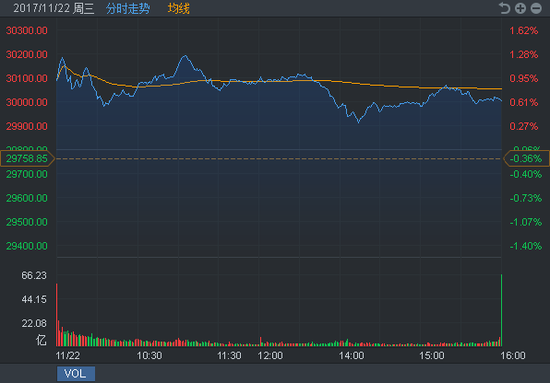The height and width of the screenshot is (383, 550).
Task: Click the tall red opening volume bar
Action: 57,315
